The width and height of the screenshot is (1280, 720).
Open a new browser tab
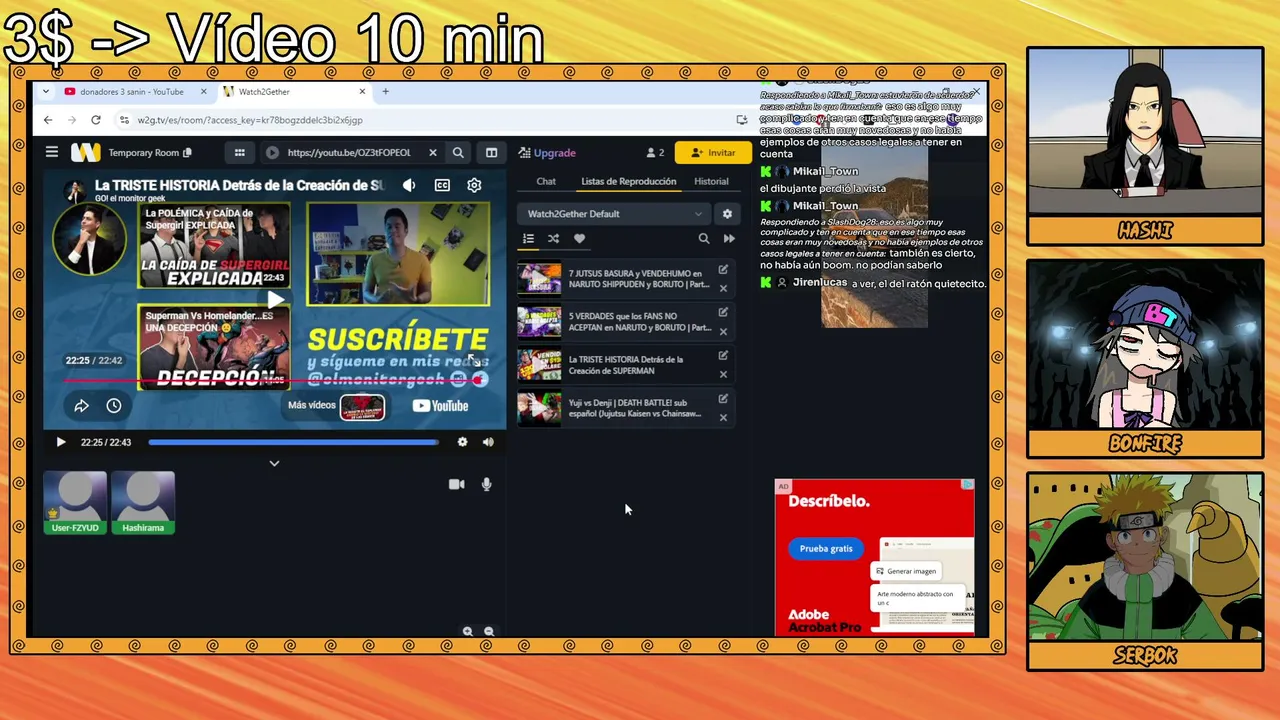[385, 92]
